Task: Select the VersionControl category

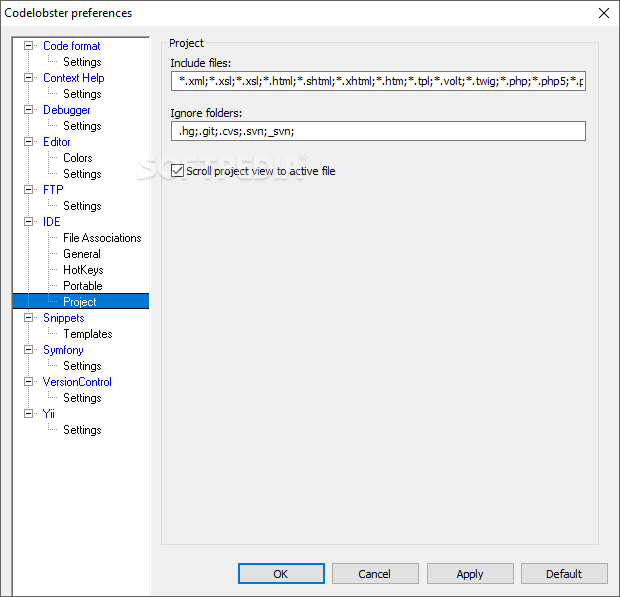Action: 77,382
